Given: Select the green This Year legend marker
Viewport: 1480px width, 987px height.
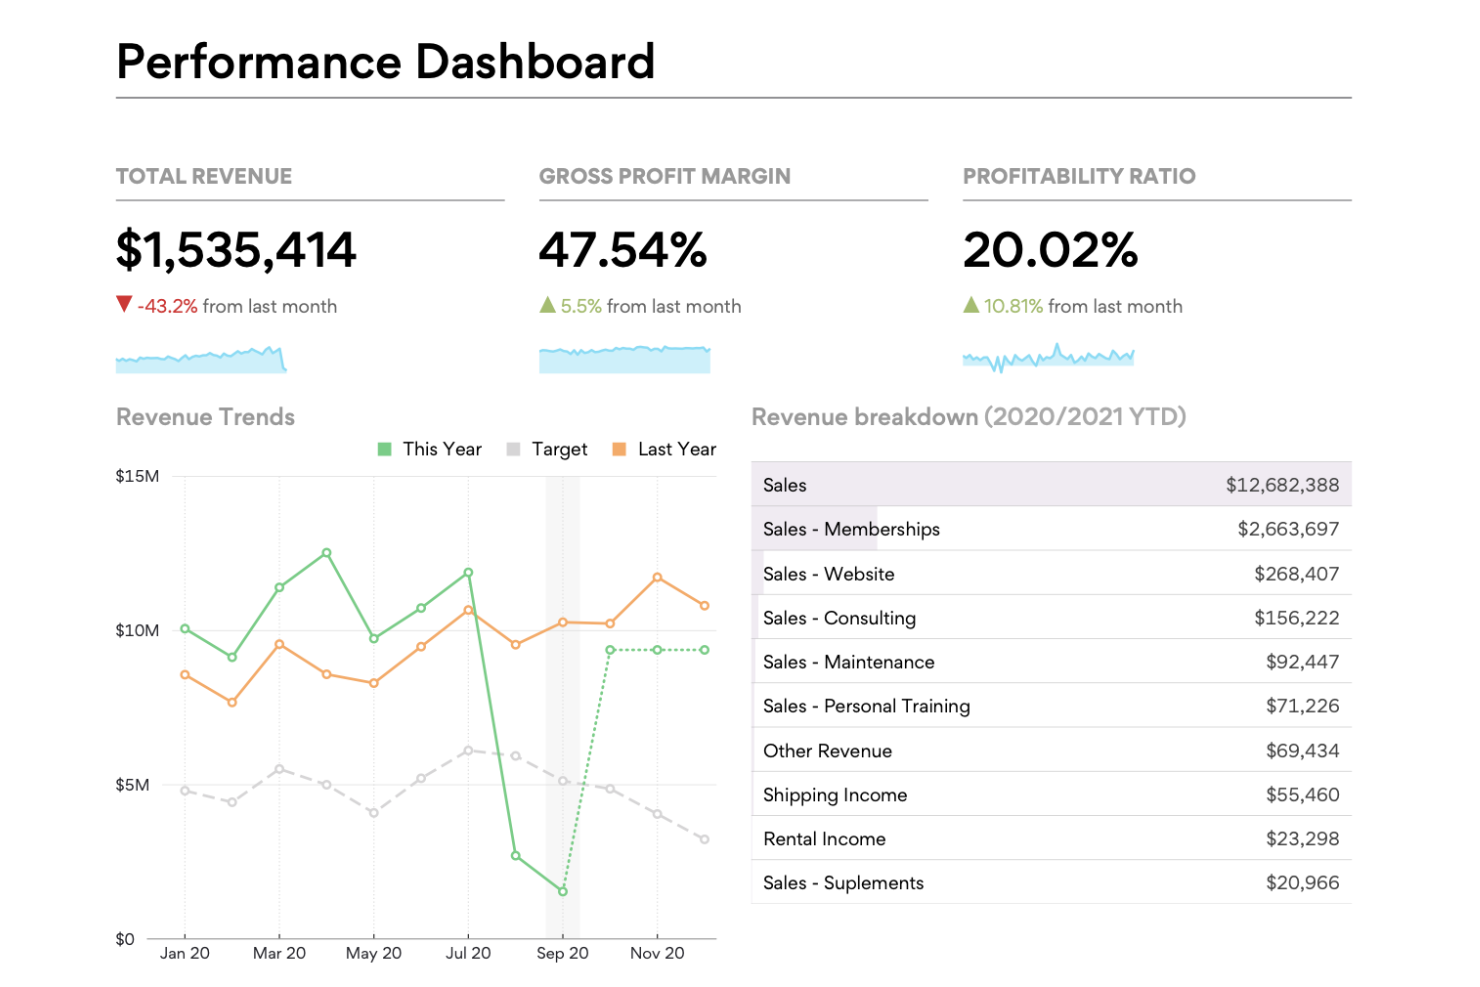Looking at the screenshot, I should tap(385, 449).
